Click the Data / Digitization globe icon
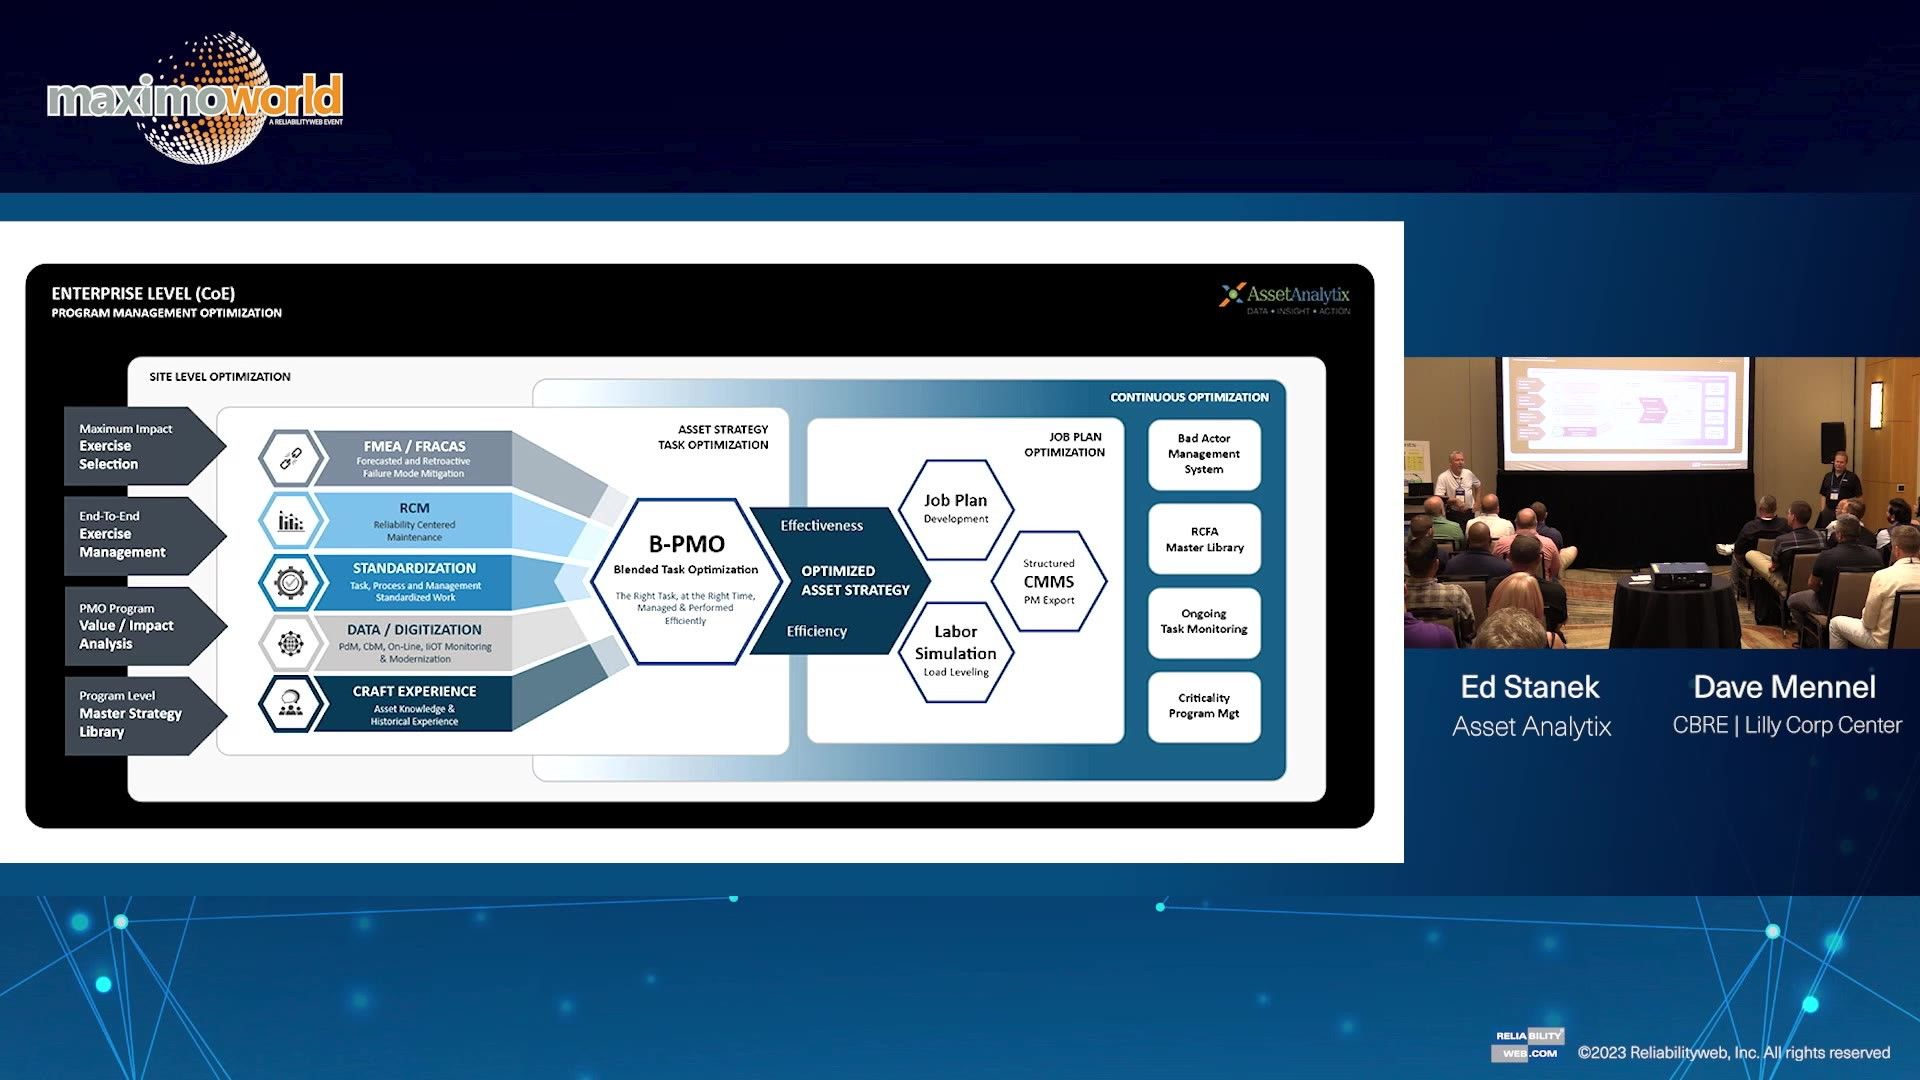Image resolution: width=1920 pixels, height=1080 pixels. (290, 643)
